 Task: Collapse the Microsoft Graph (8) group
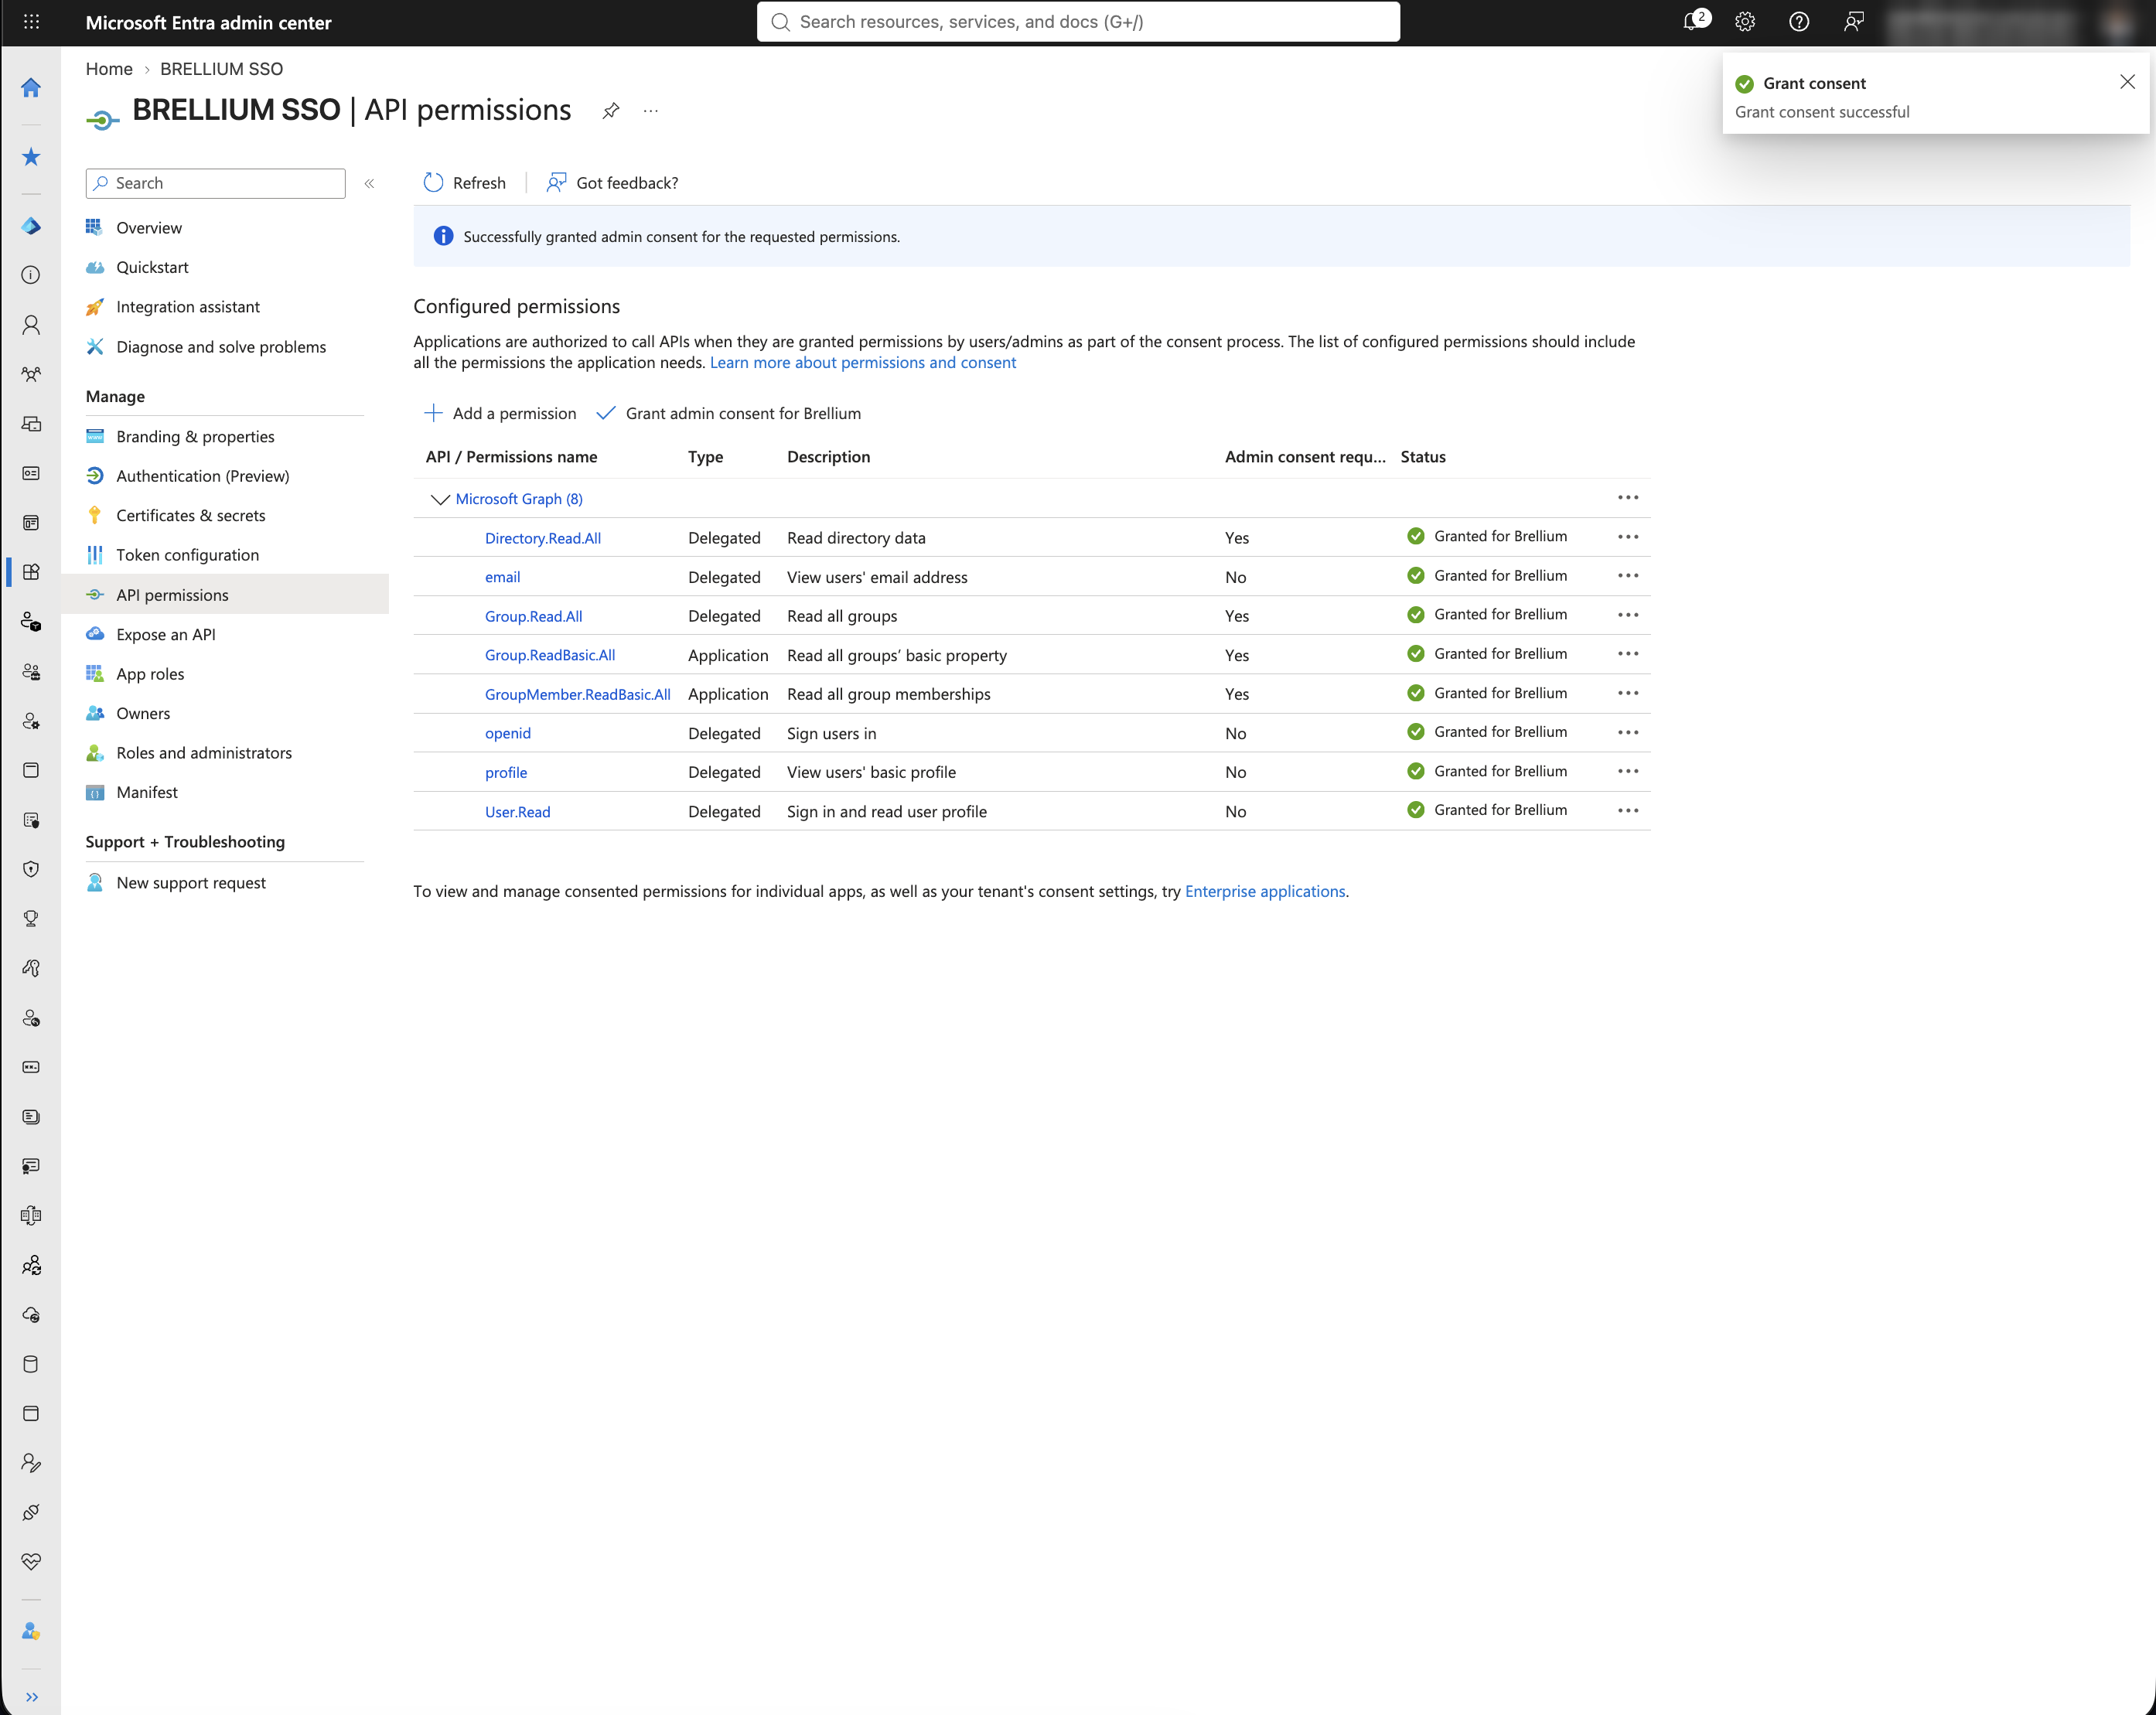point(439,499)
